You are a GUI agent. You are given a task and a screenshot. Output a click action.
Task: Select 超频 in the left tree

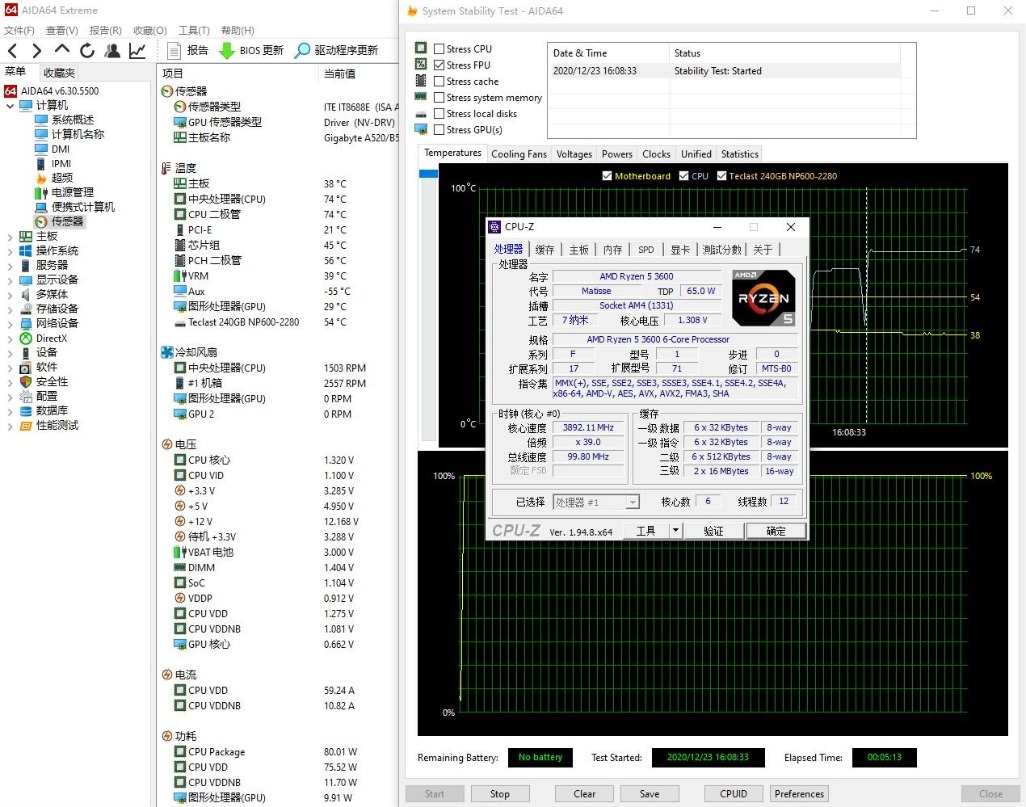62,178
